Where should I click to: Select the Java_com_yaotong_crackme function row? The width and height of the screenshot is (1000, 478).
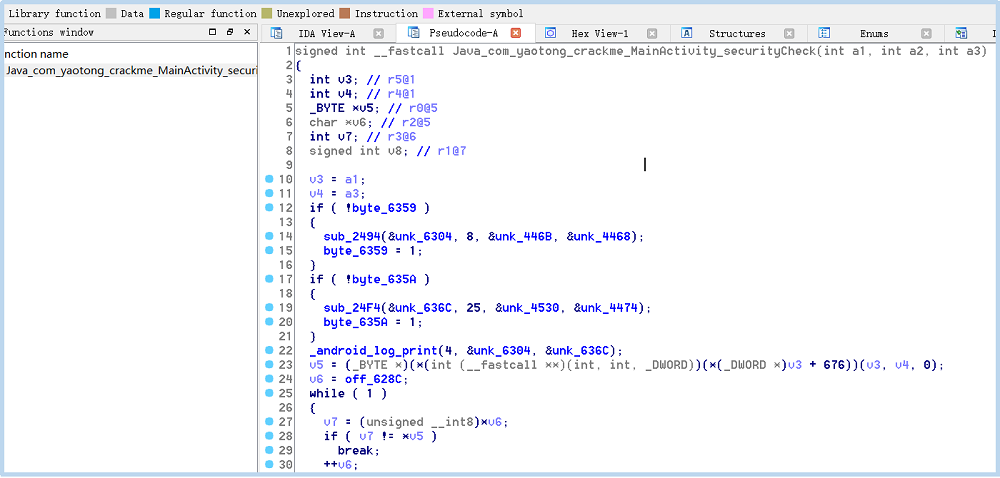click(129, 71)
